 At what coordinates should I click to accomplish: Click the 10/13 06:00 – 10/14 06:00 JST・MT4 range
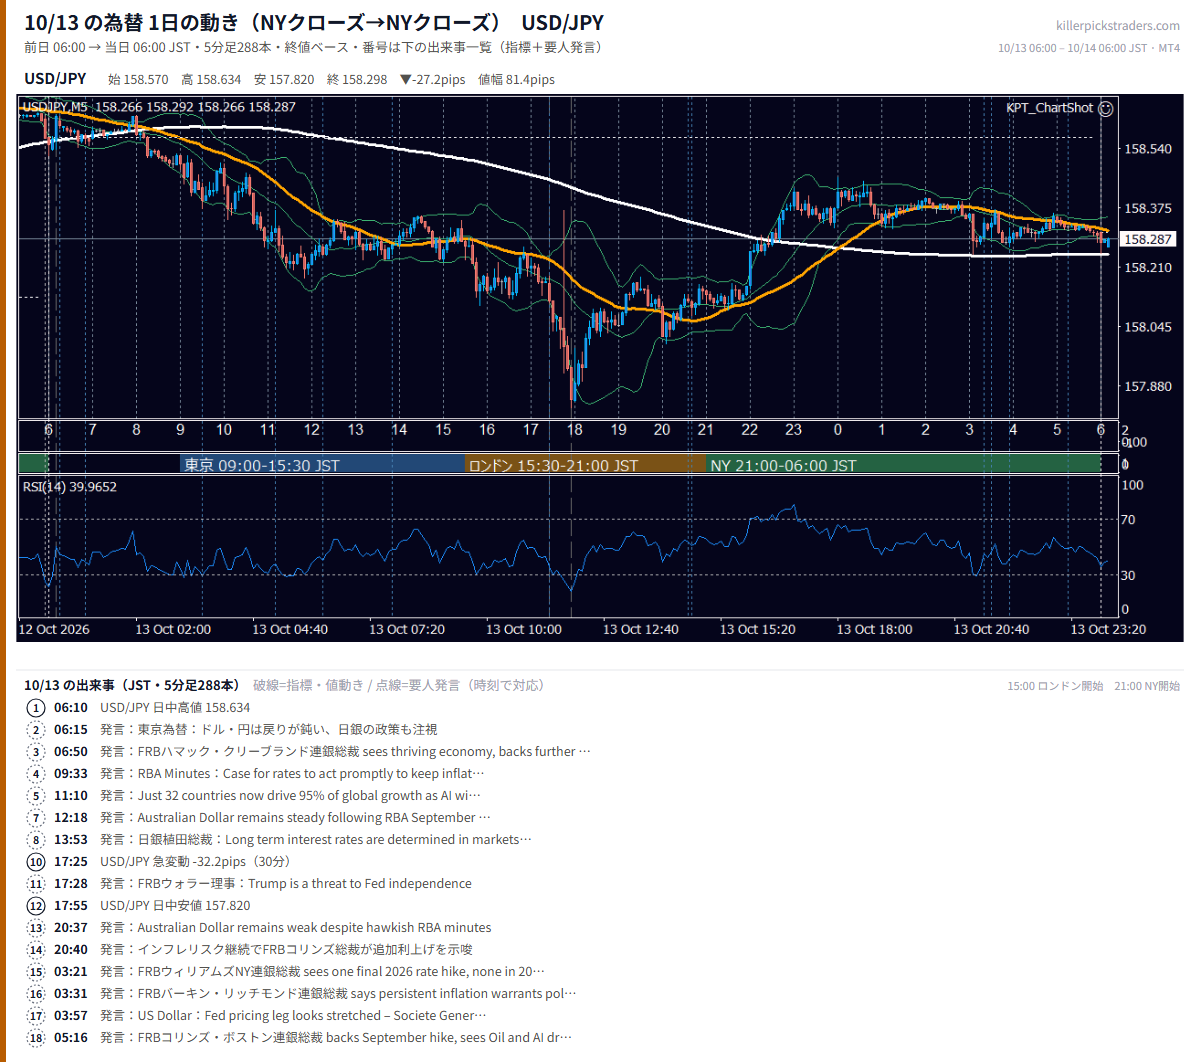tap(1089, 48)
